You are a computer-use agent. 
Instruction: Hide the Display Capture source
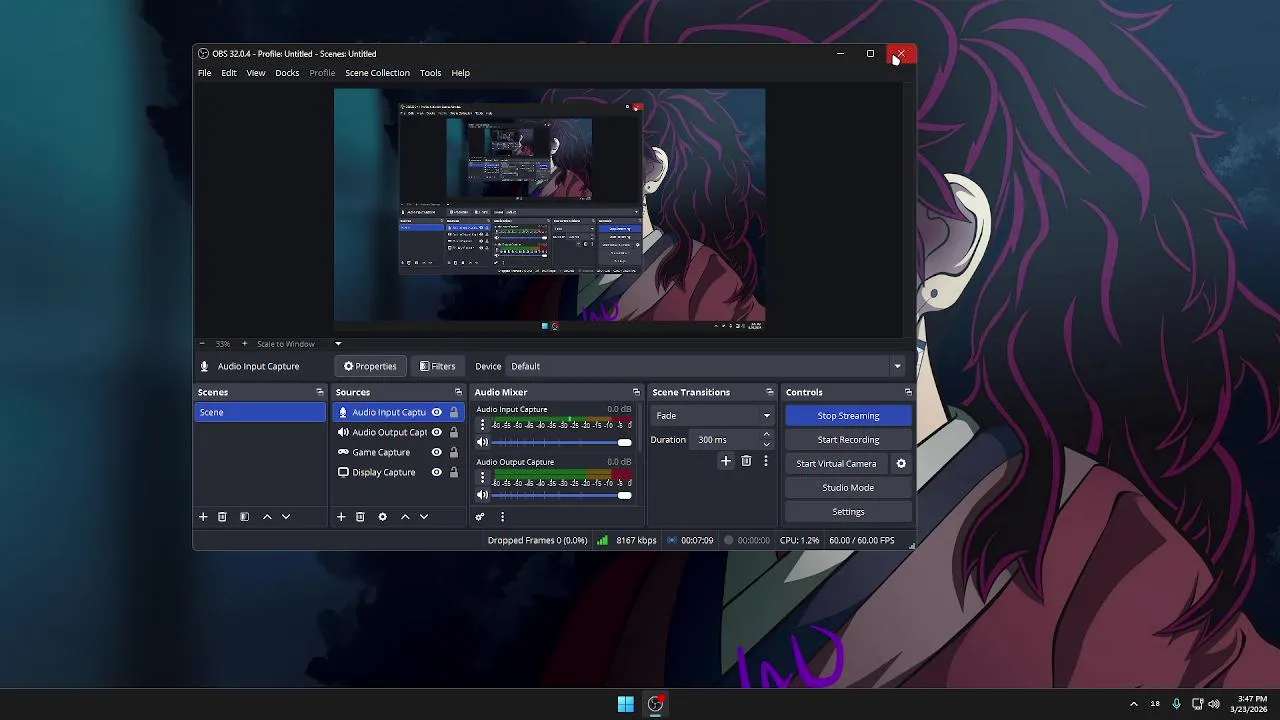436,472
